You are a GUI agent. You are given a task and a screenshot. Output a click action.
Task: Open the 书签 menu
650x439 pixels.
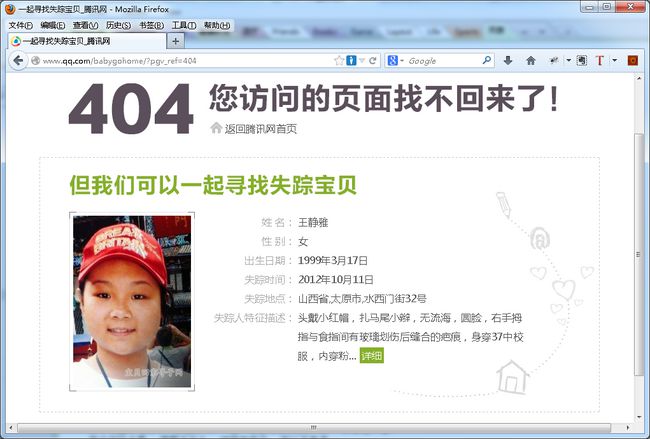click(x=151, y=25)
